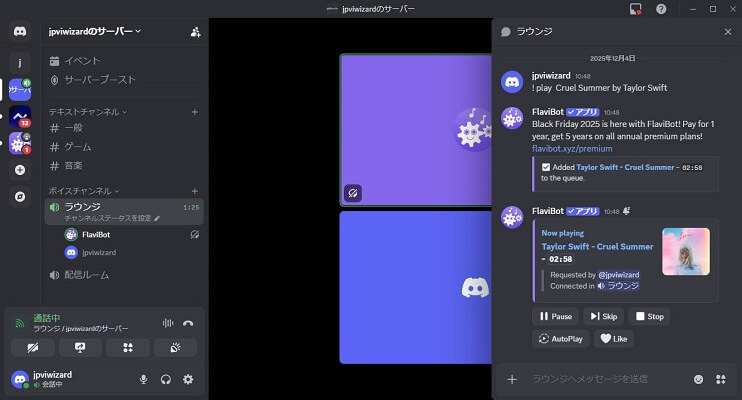Open attachment plus button in chat
The image size is (742, 400).
[x=512, y=379]
